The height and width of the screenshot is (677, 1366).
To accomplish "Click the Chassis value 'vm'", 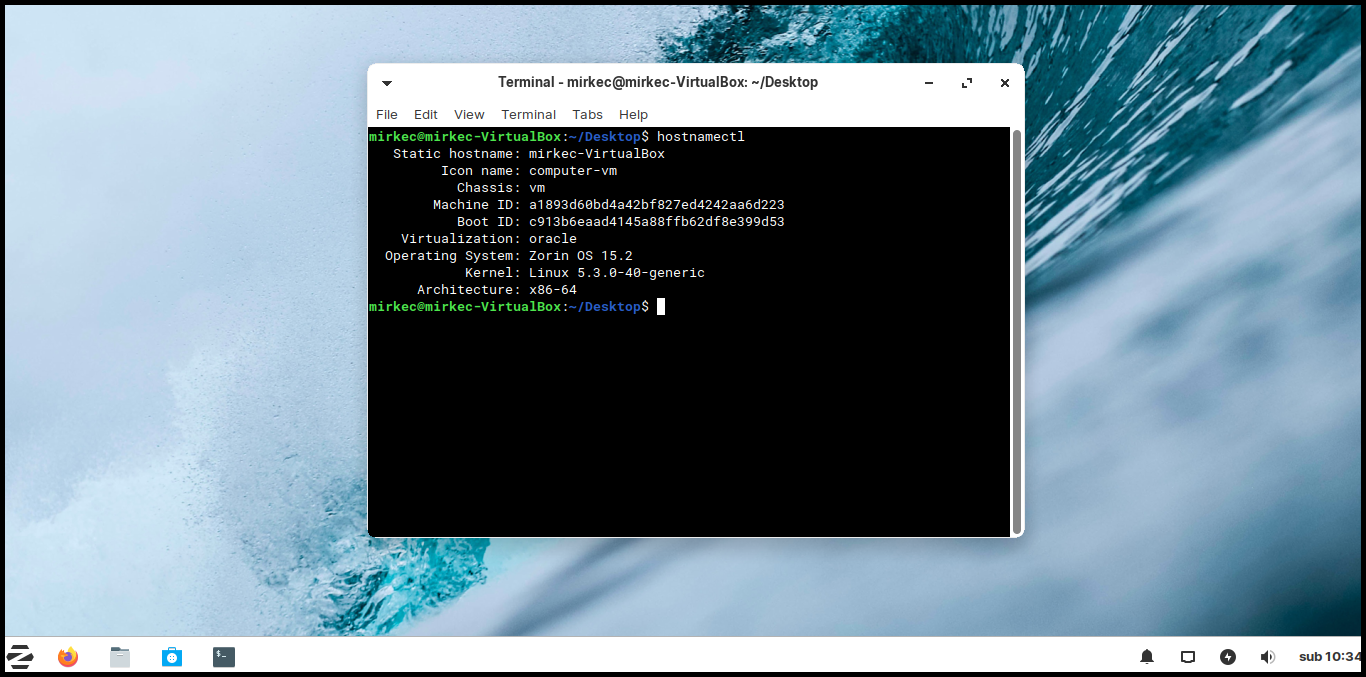I will (537, 187).
